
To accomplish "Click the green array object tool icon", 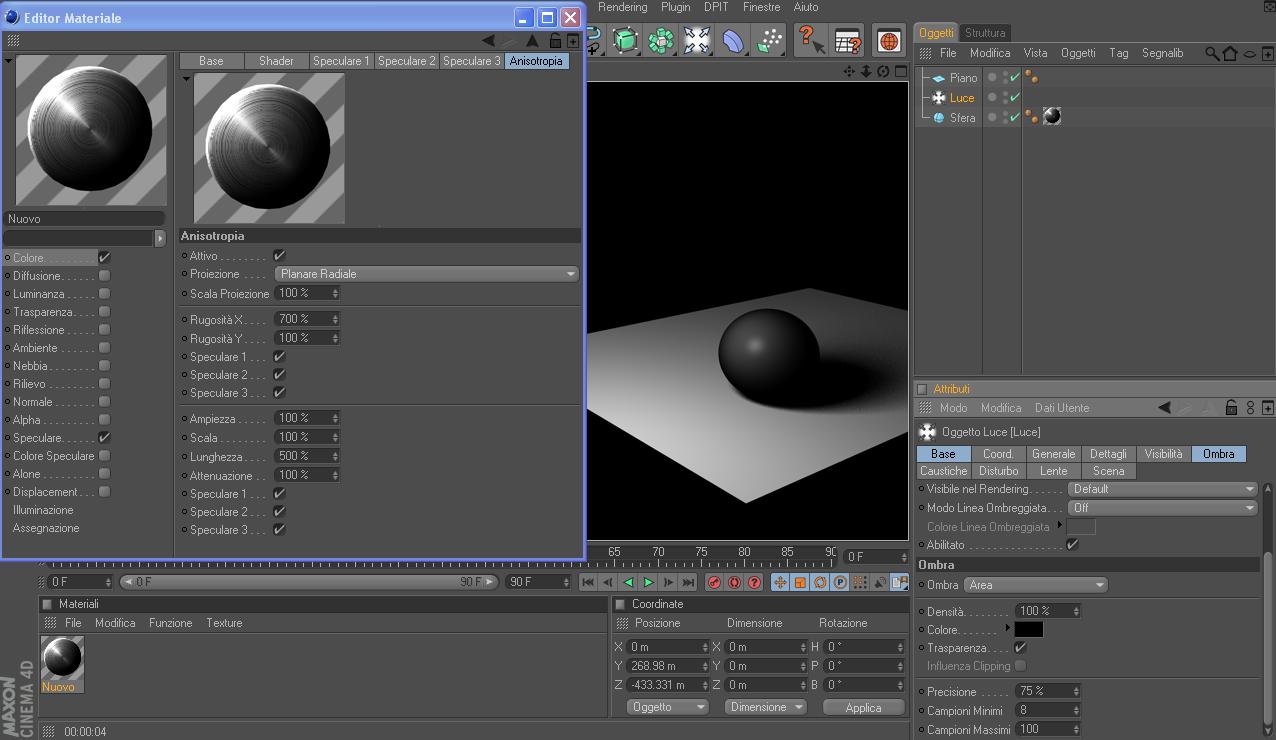I will [661, 40].
